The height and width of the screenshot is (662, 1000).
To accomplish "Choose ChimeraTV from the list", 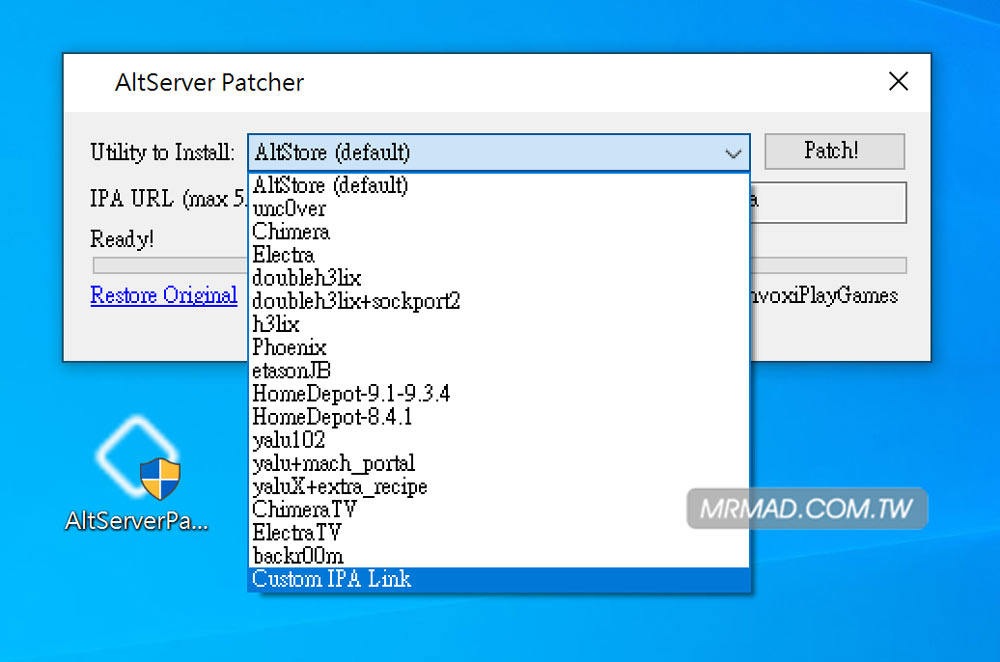I will point(499,509).
